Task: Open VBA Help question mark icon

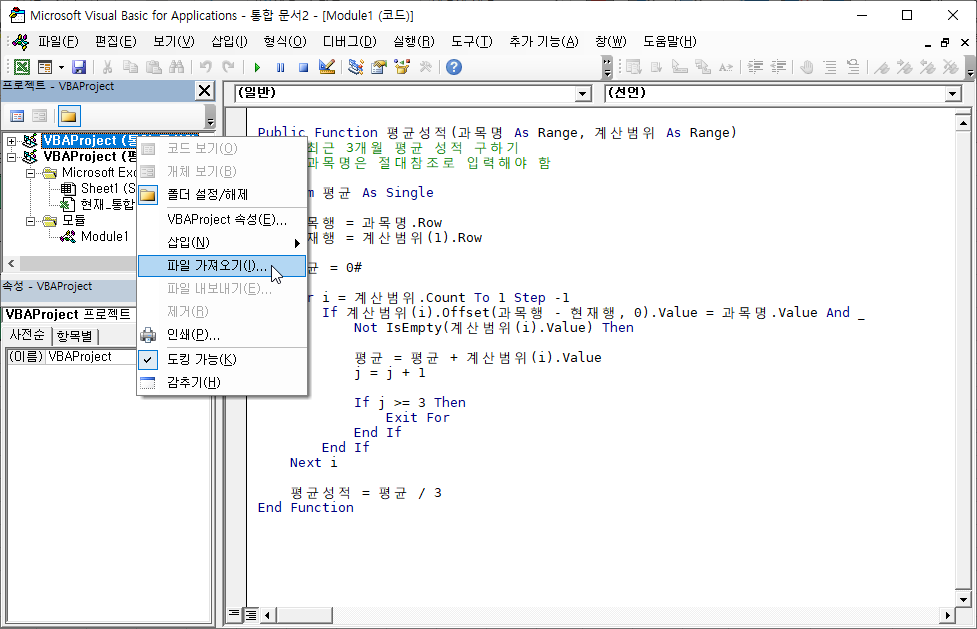Action: 454,67
